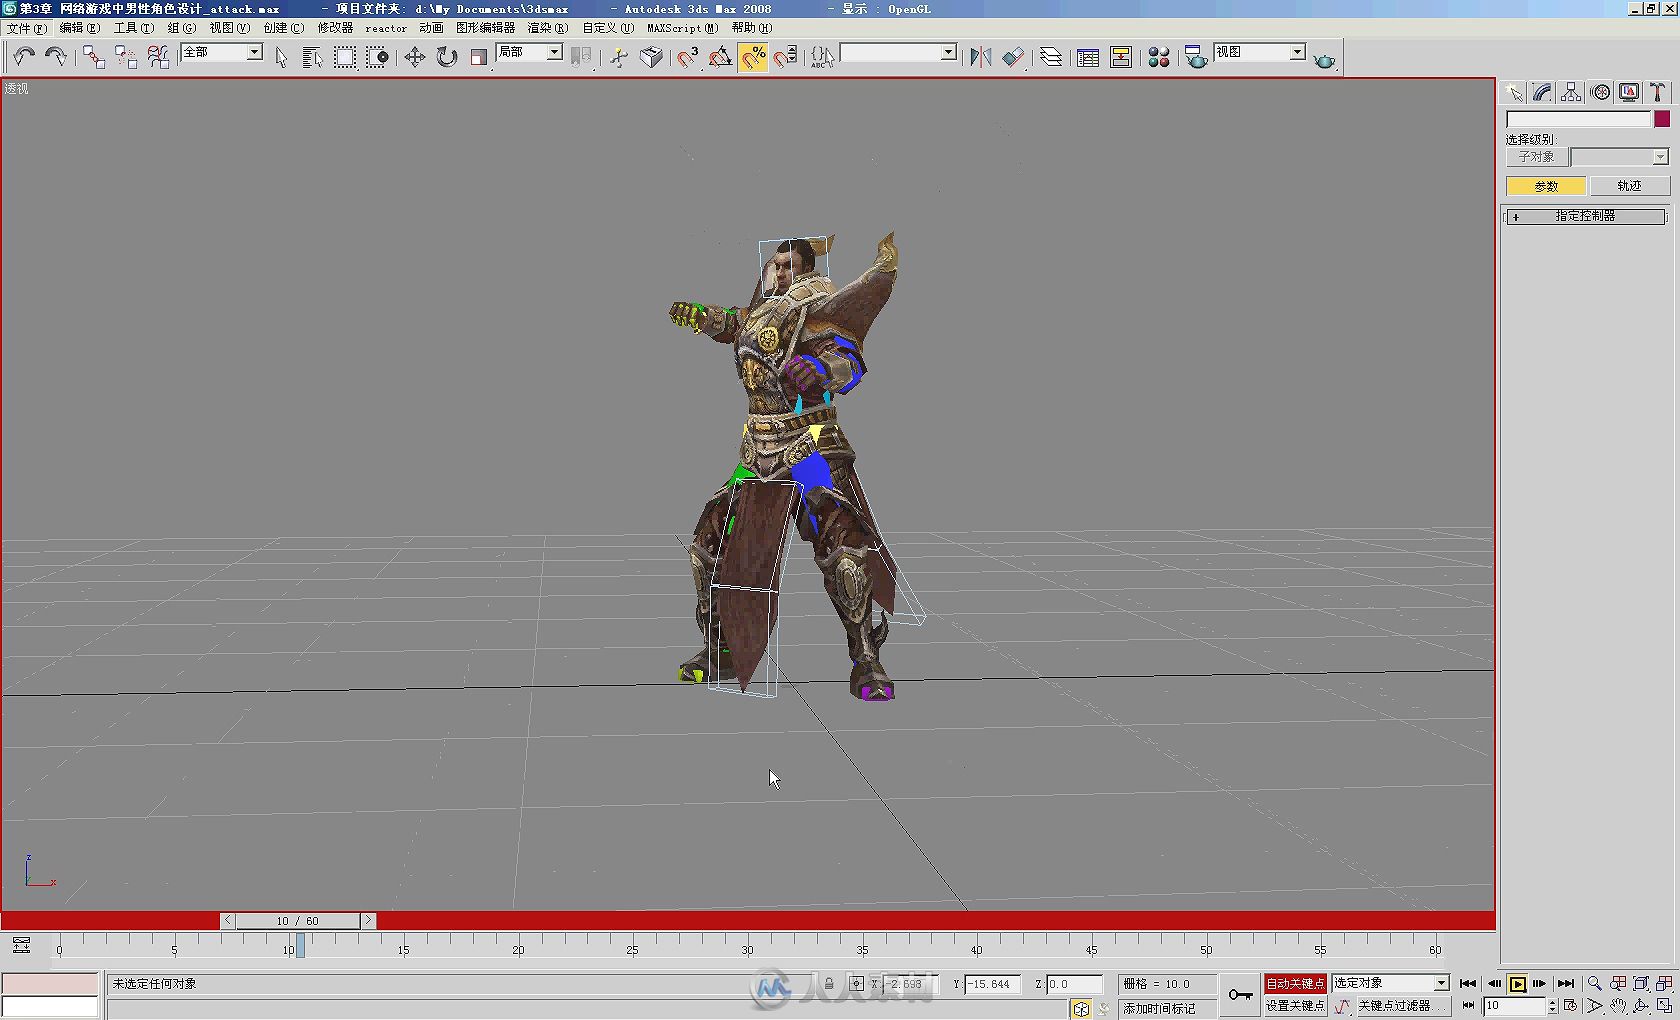Click the 参数 button
Screen dimensions: 1680x1020
pos(1546,186)
